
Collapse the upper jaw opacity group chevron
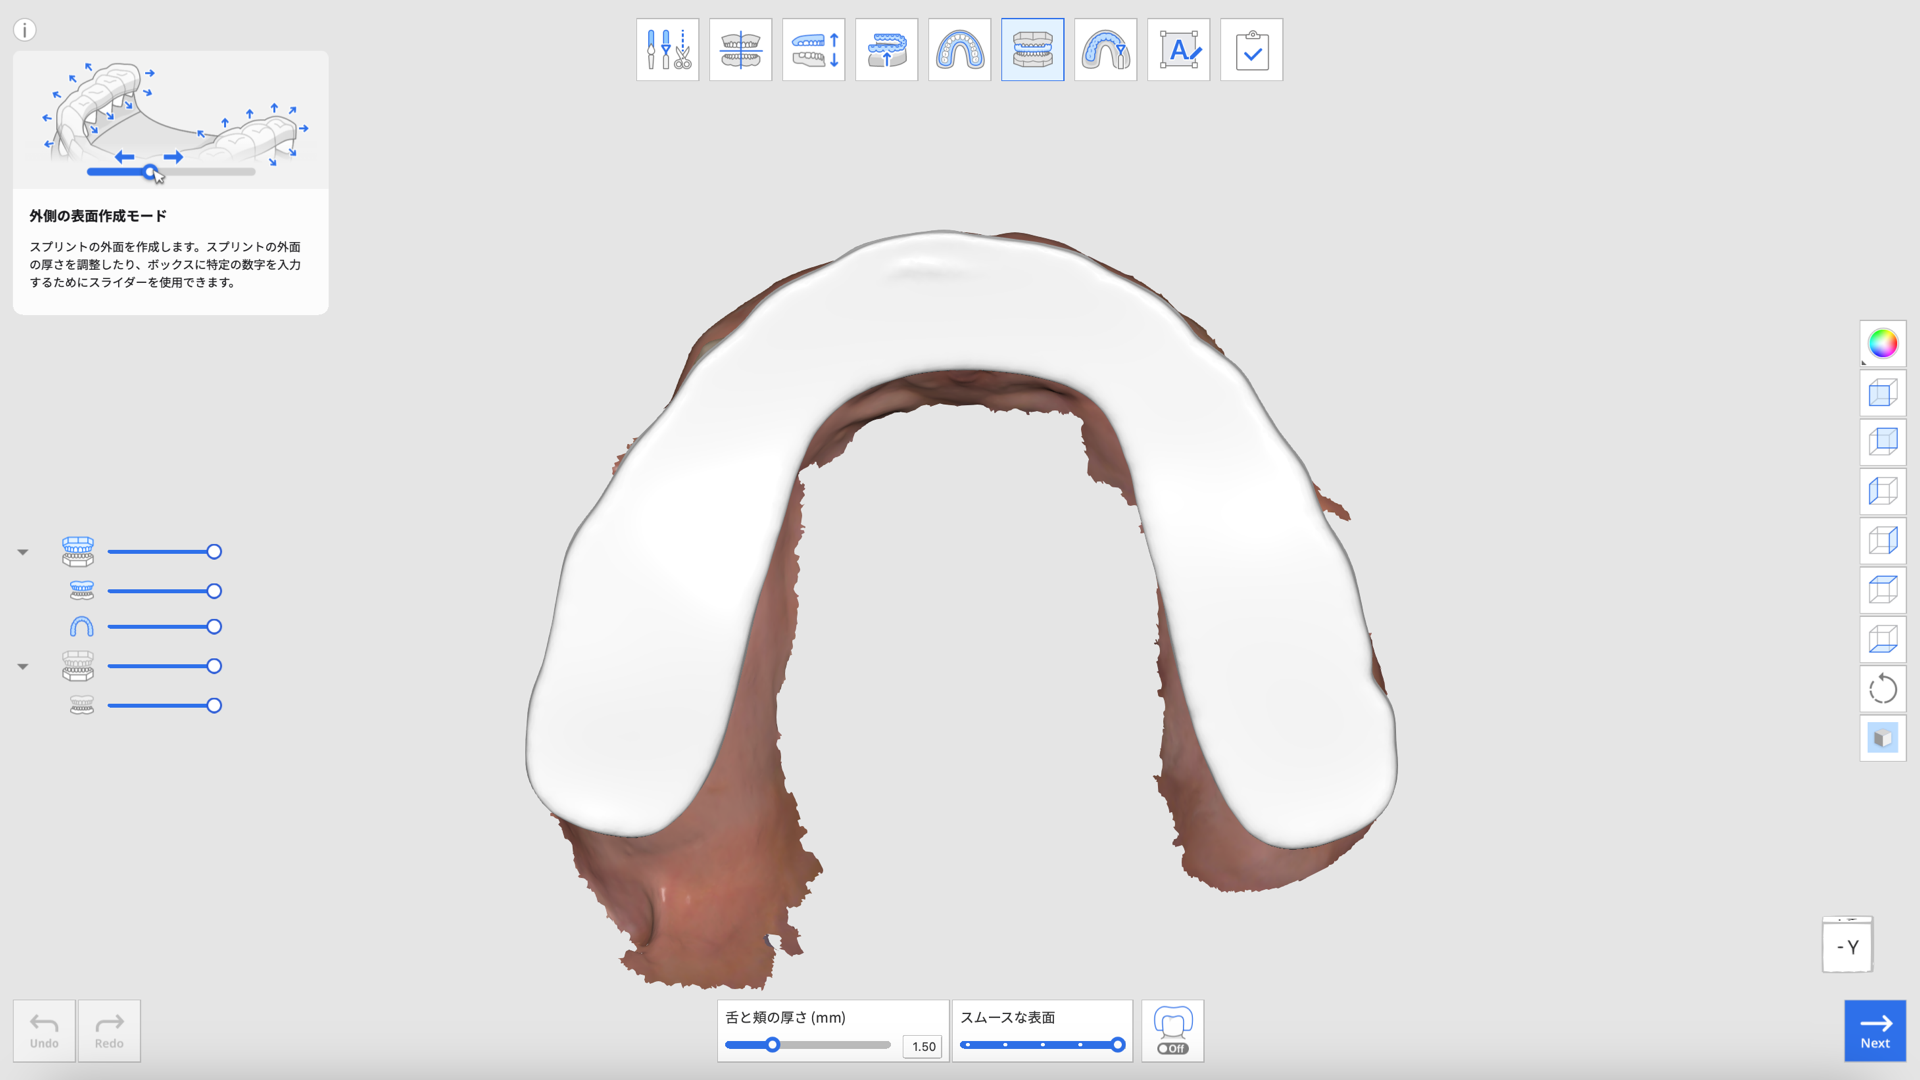click(x=22, y=551)
